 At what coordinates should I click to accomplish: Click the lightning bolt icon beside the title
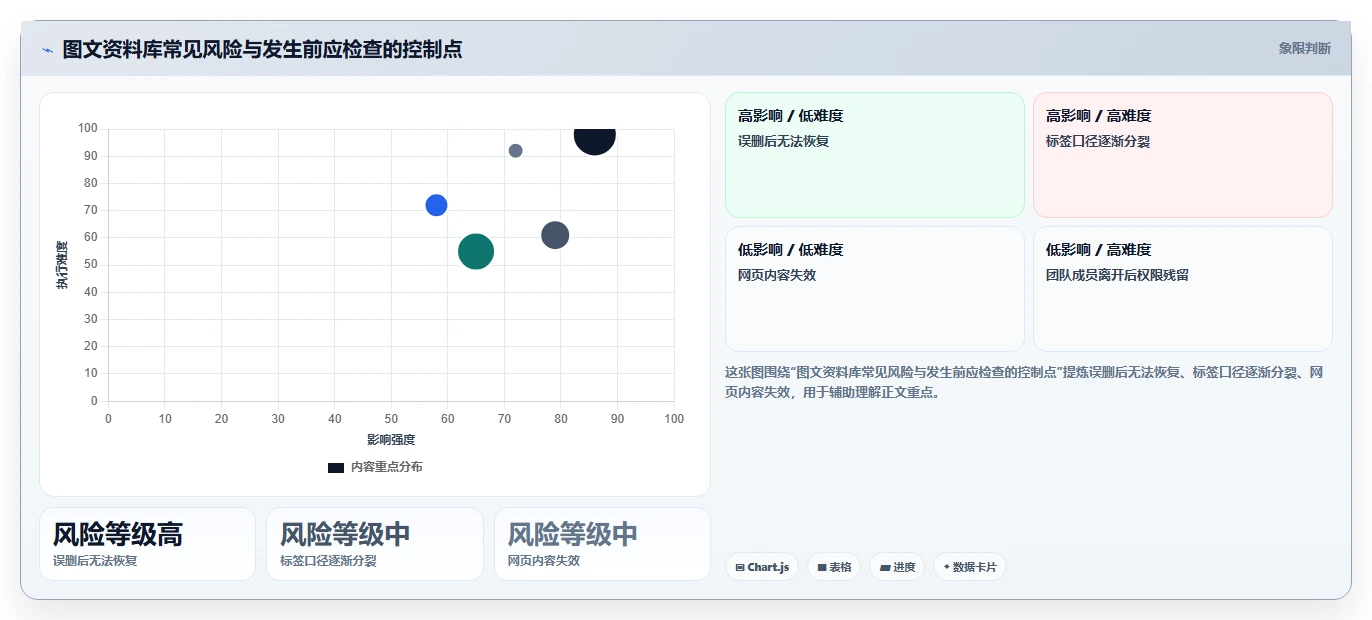point(47,50)
